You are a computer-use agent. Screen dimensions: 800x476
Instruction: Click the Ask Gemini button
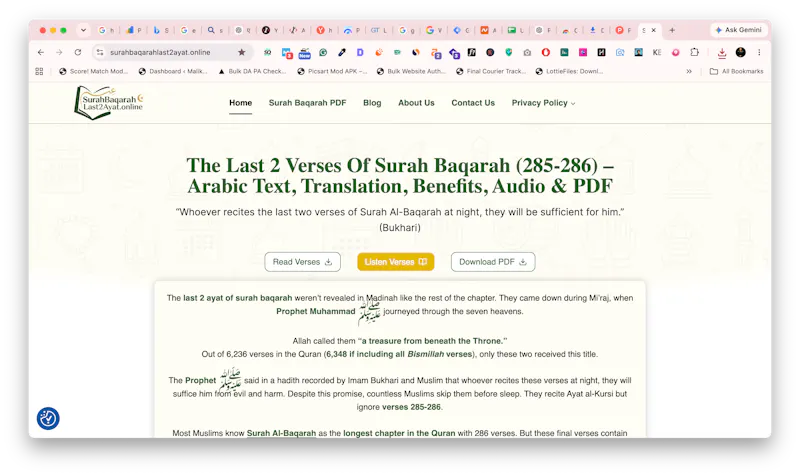click(738, 30)
